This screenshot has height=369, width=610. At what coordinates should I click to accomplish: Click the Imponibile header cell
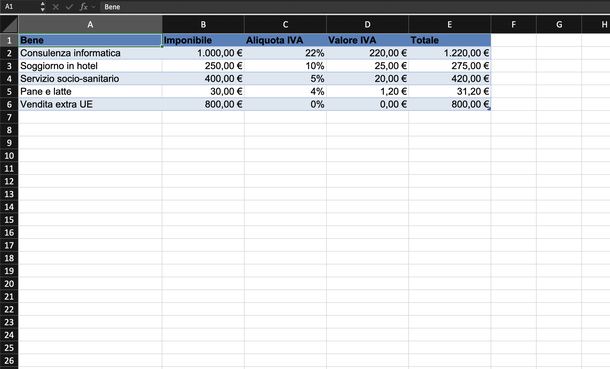coord(203,40)
